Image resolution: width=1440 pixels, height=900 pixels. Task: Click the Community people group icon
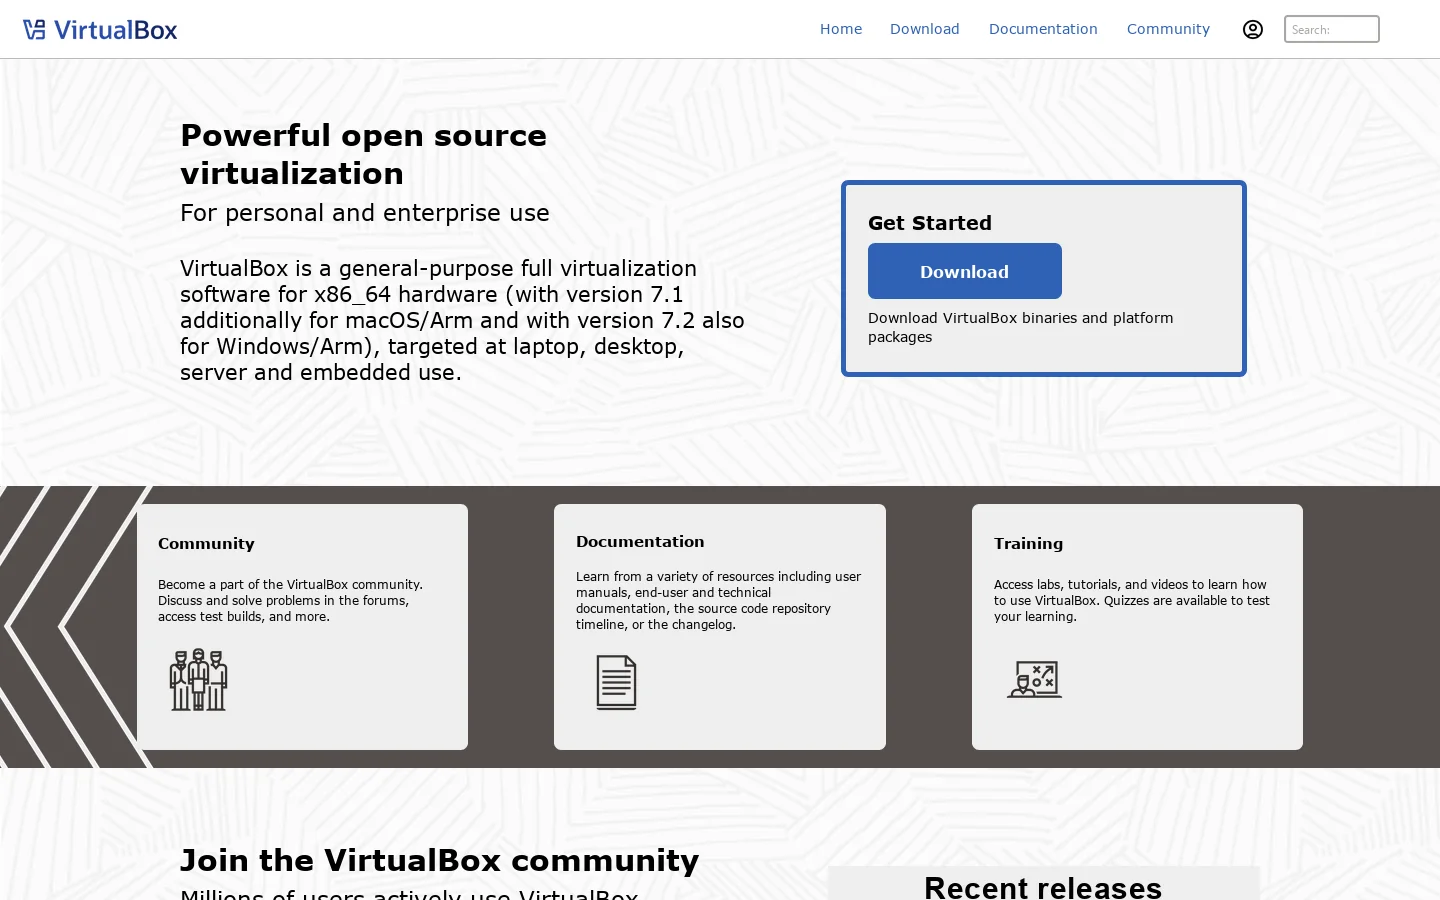(199, 680)
